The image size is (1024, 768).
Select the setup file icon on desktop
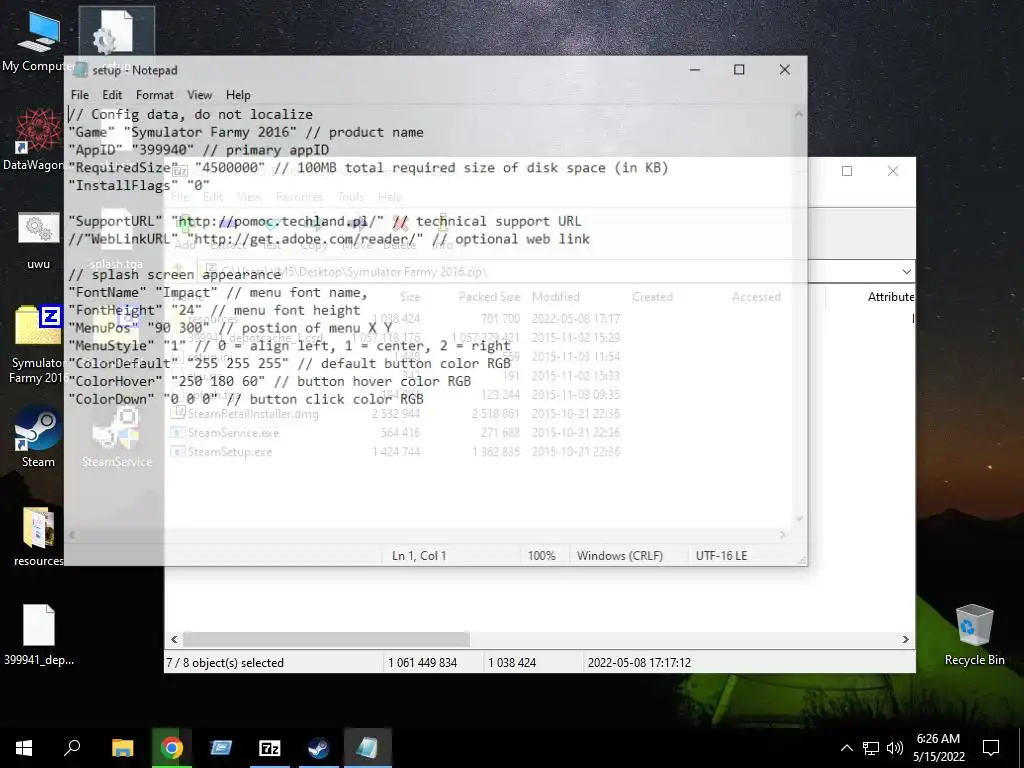[116, 34]
